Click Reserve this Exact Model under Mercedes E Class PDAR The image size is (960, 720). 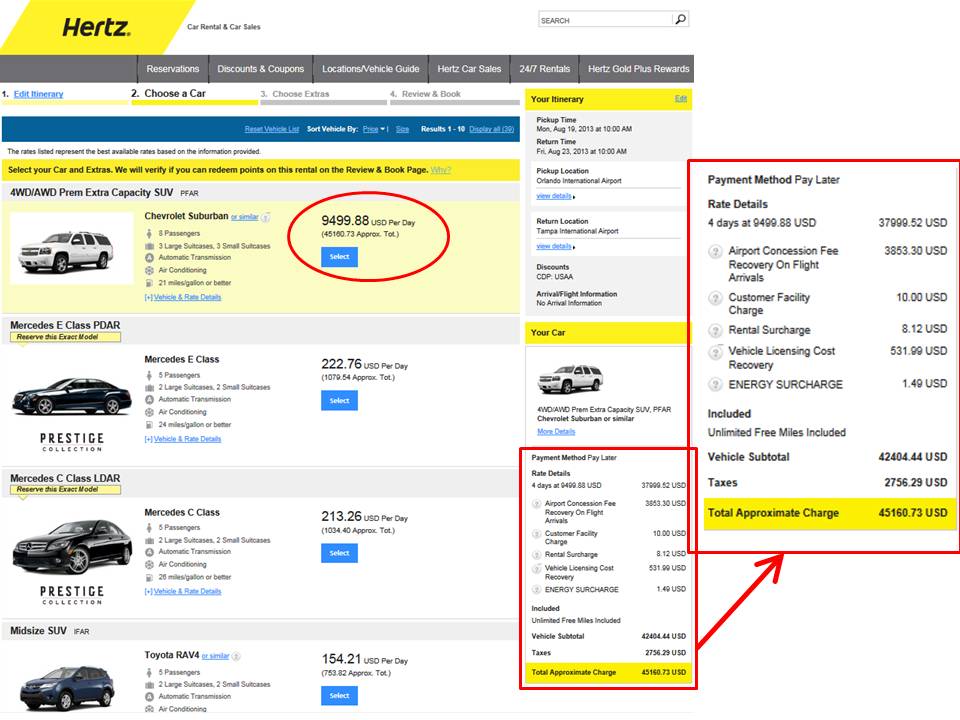coord(65,337)
